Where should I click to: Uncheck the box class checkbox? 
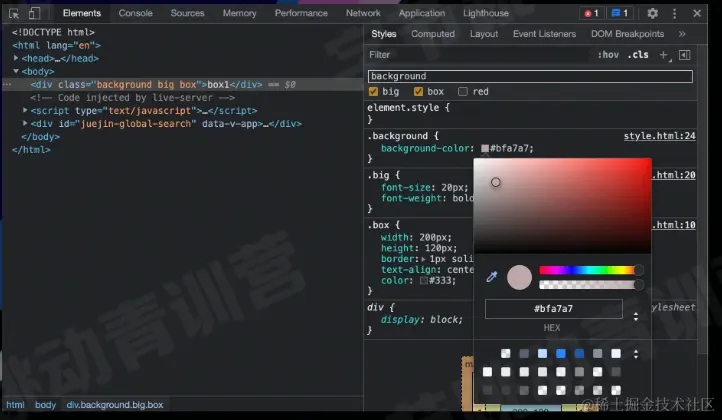(418, 92)
